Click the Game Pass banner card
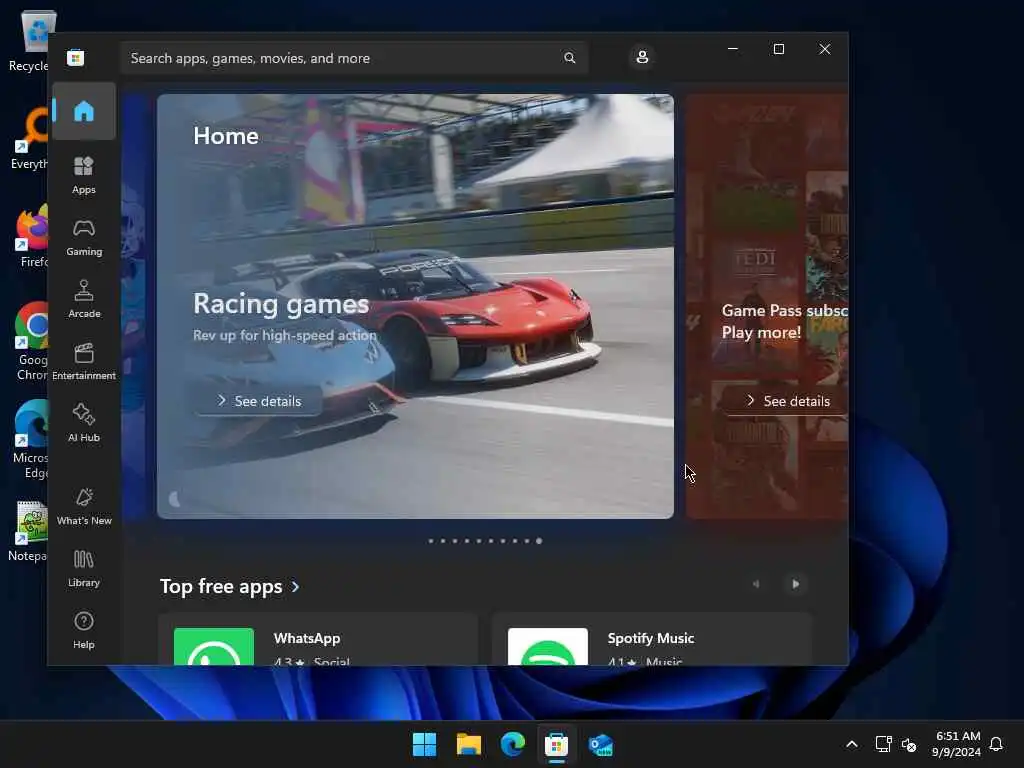This screenshot has width=1024, height=768. click(x=767, y=306)
